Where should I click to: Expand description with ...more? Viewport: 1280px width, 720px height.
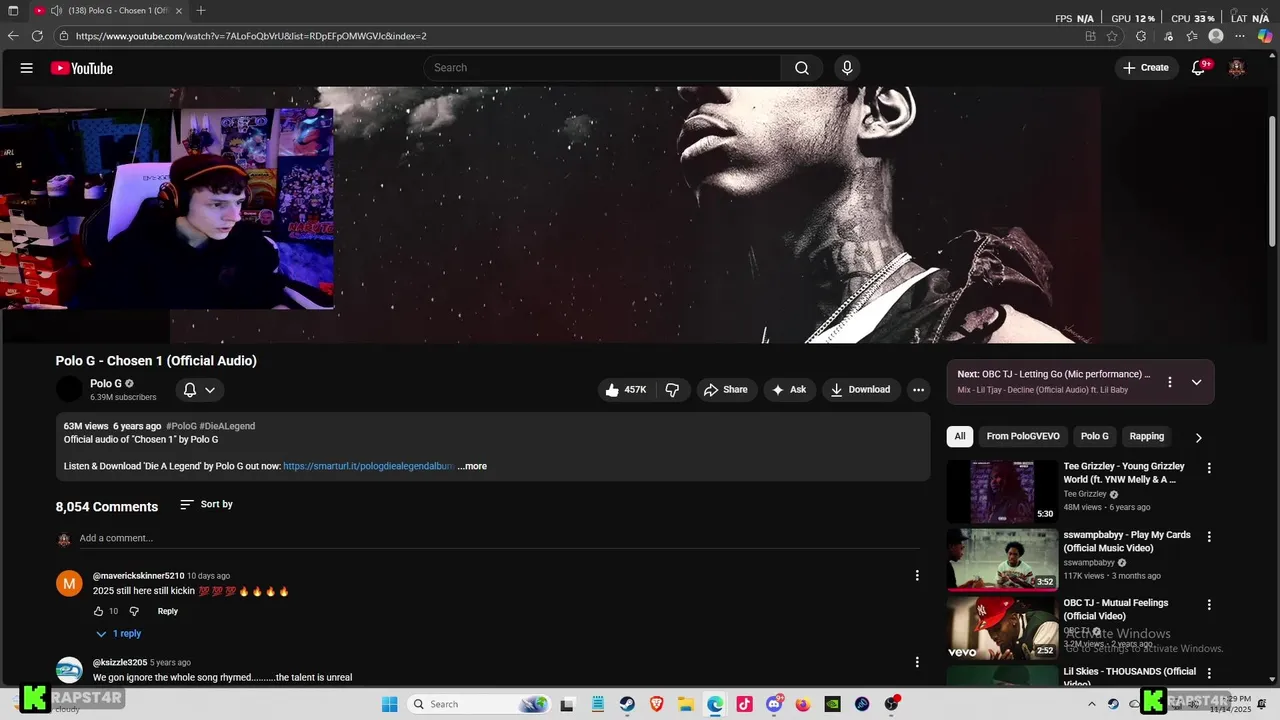pyautogui.click(x=472, y=466)
